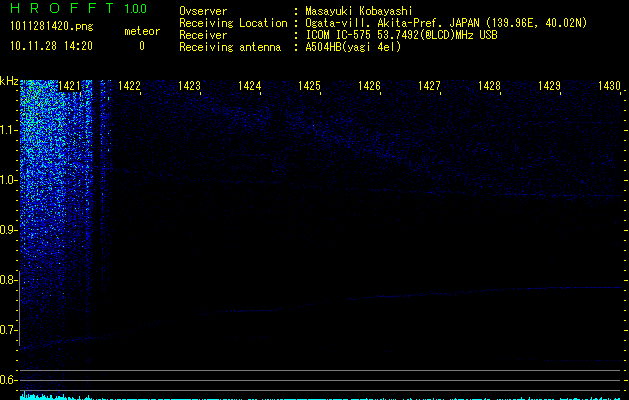Screen dimensions: 629x400
Task: Click antenna value A504HB(yagi 4el)
Action: (353, 47)
